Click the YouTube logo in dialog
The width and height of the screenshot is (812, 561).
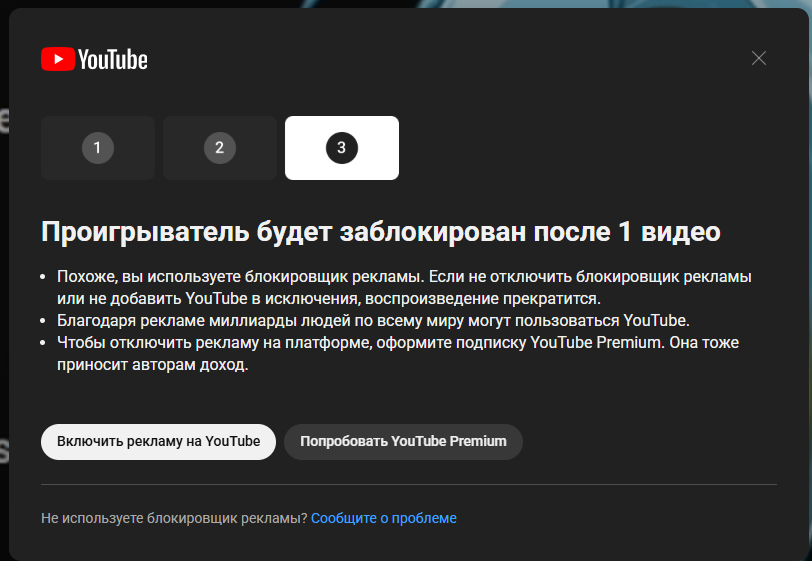(x=94, y=59)
